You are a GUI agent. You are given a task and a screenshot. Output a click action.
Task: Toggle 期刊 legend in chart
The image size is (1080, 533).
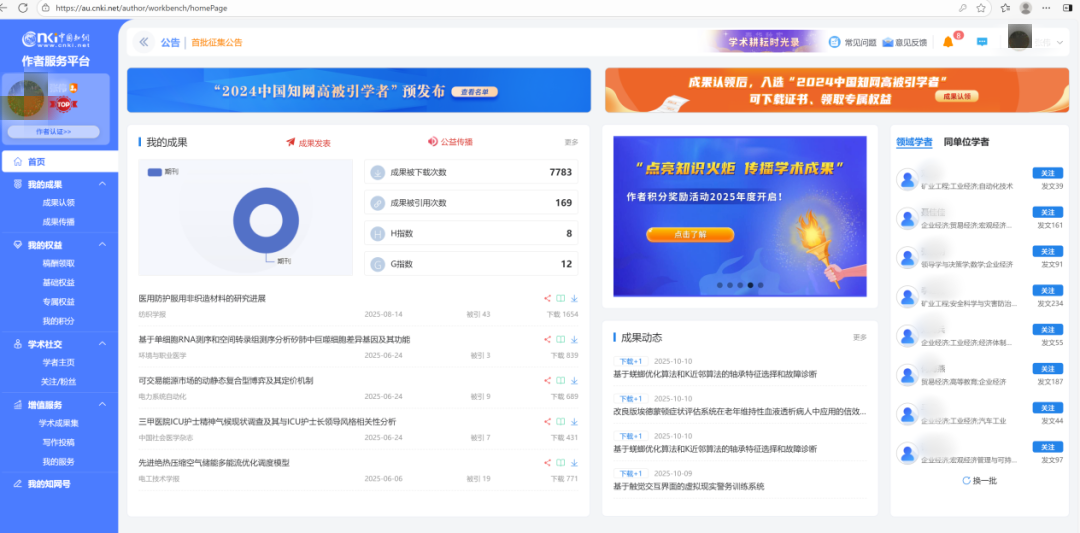[154, 173]
